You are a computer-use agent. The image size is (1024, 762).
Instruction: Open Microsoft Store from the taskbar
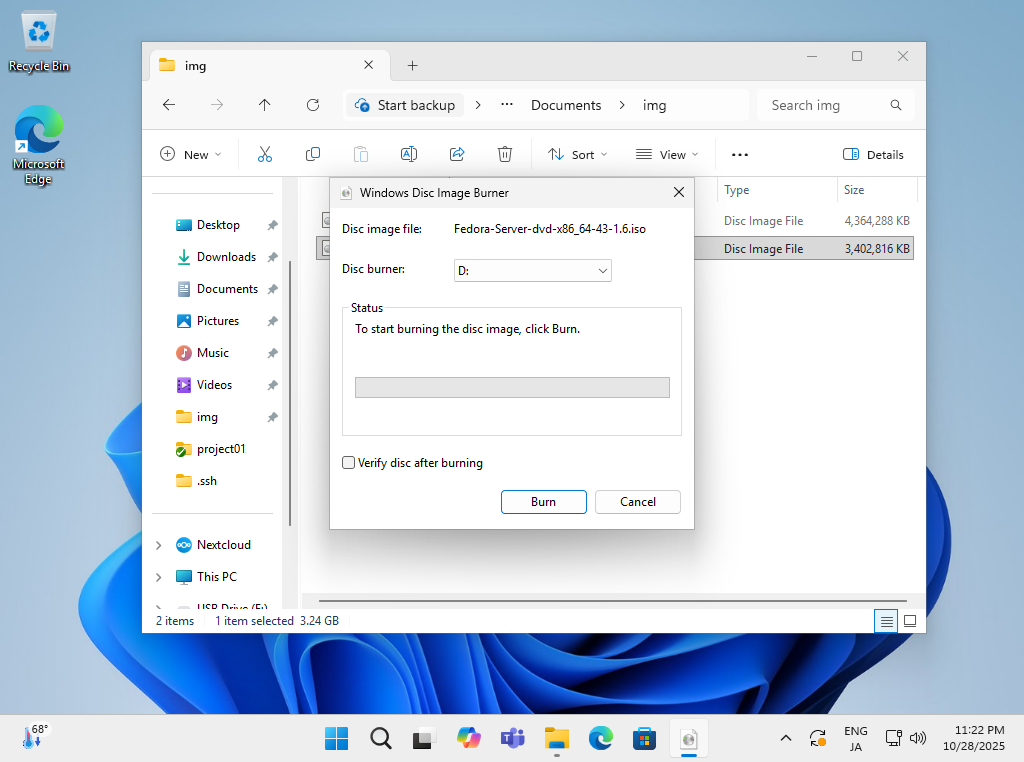[643, 739]
